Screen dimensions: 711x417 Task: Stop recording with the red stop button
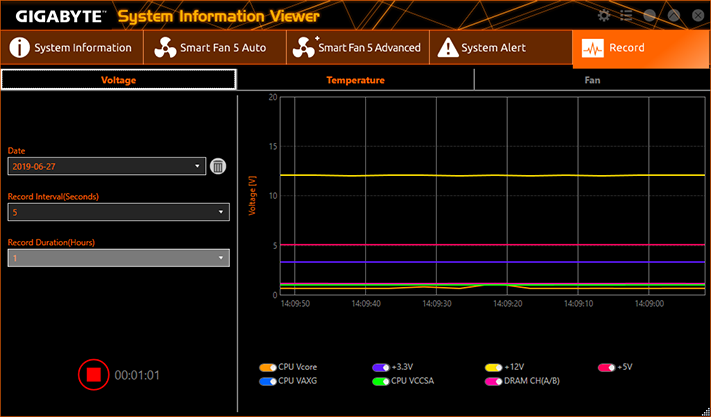pos(94,375)
